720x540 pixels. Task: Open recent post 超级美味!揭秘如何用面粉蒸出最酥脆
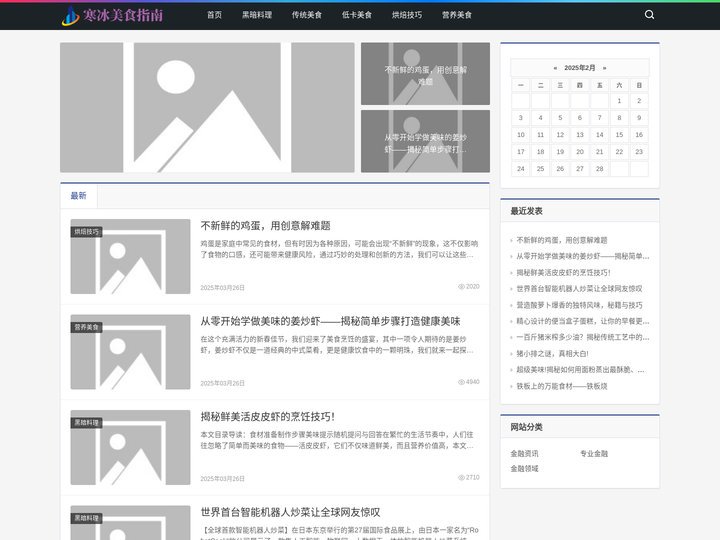tap(580, 370)
